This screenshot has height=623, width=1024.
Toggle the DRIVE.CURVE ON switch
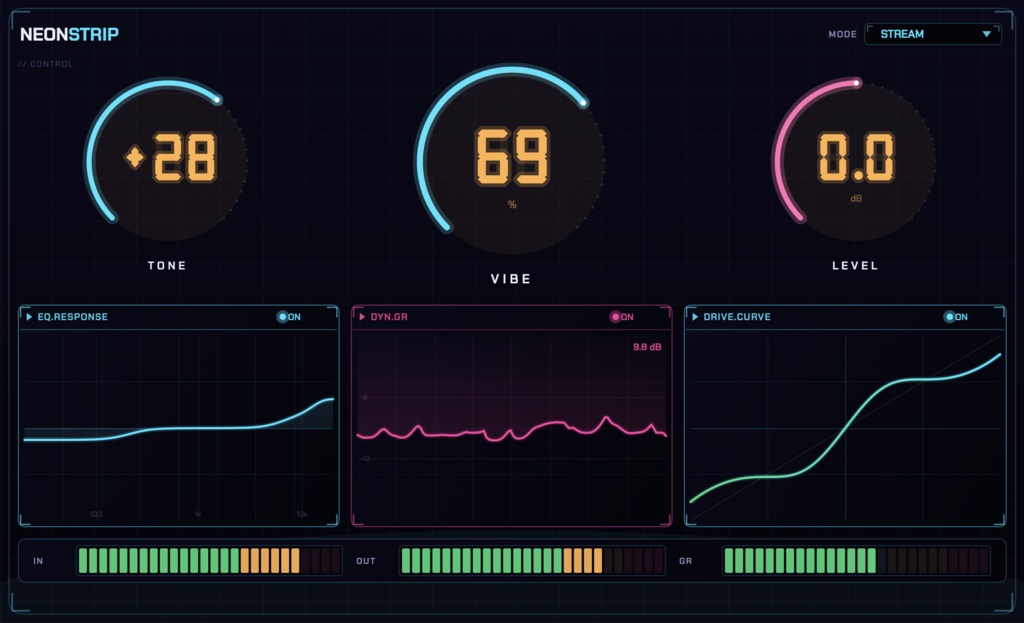[955, 317]
